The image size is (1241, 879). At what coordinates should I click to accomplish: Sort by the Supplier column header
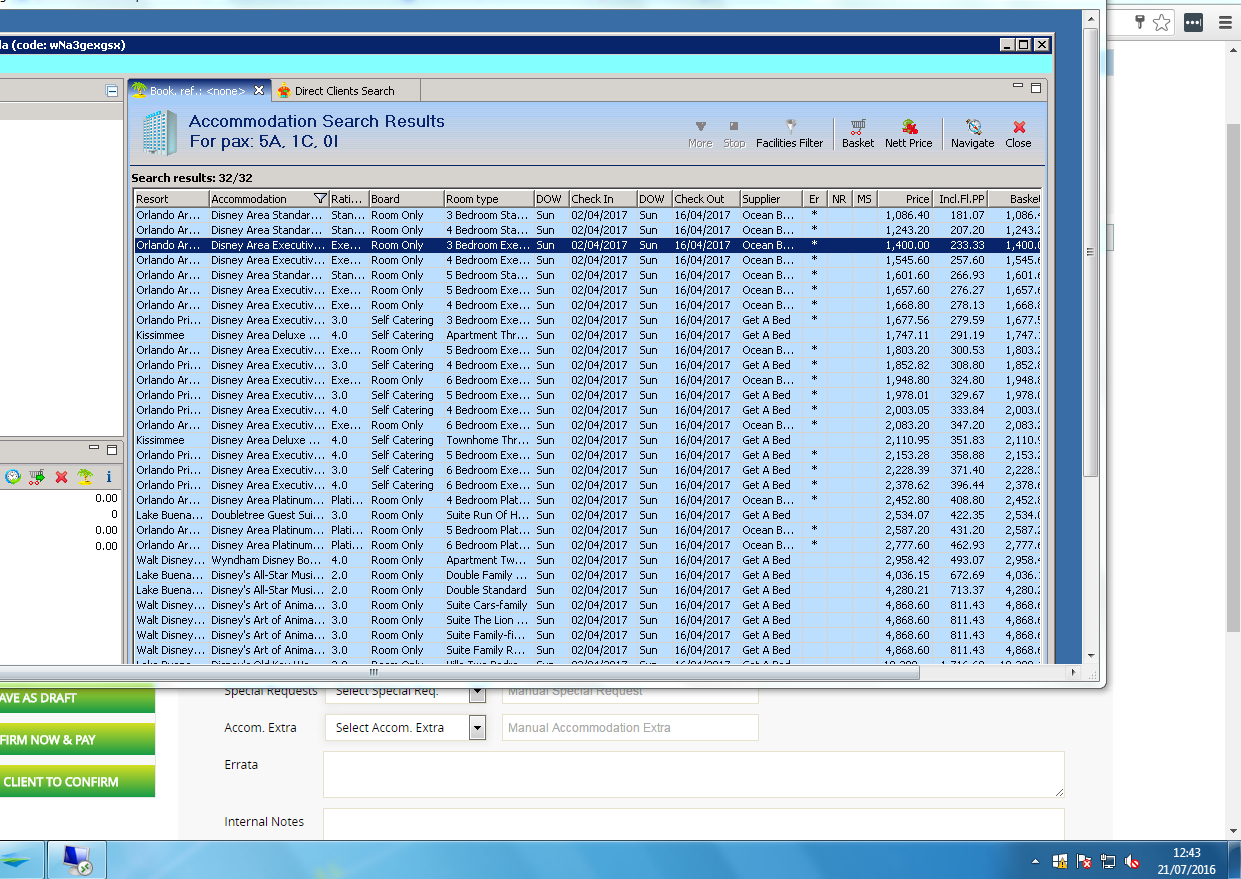click(x=772, y=199)
